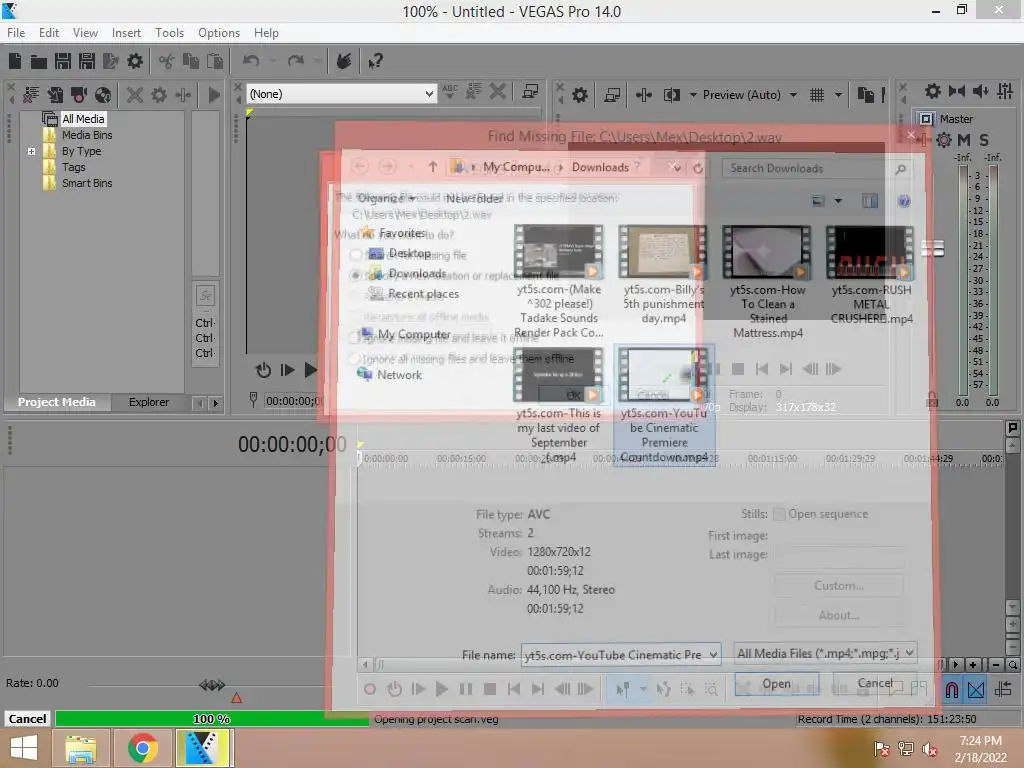Open the Organize dropdown in file dialog

(387, 198)
